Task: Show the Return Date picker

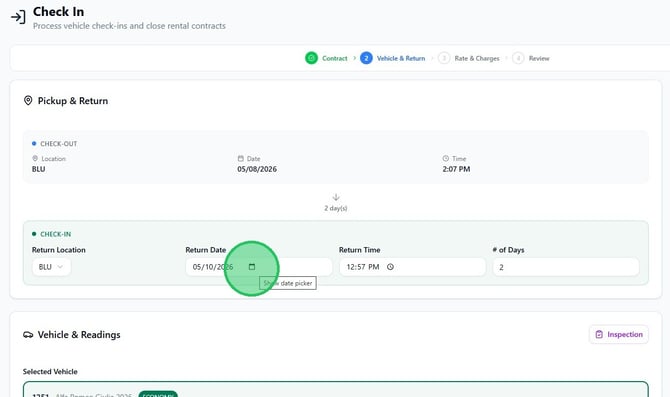Action: point(252,267)
